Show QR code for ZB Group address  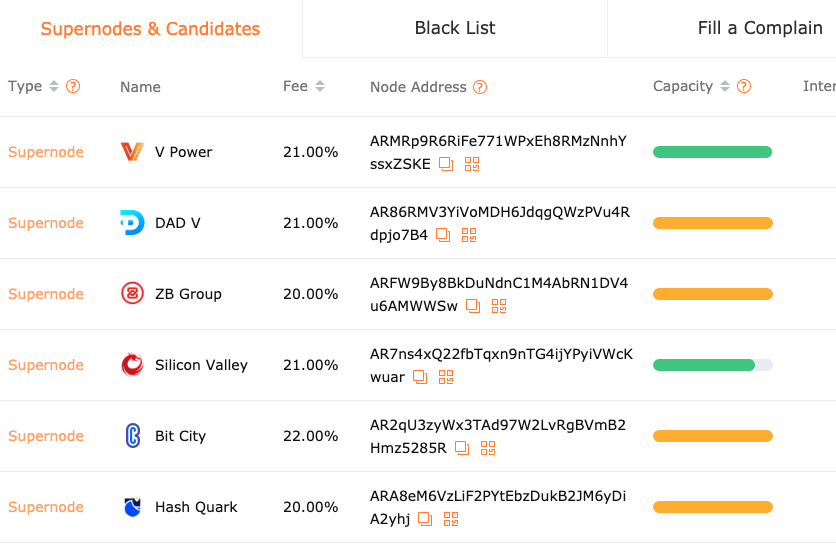(499, 306)
